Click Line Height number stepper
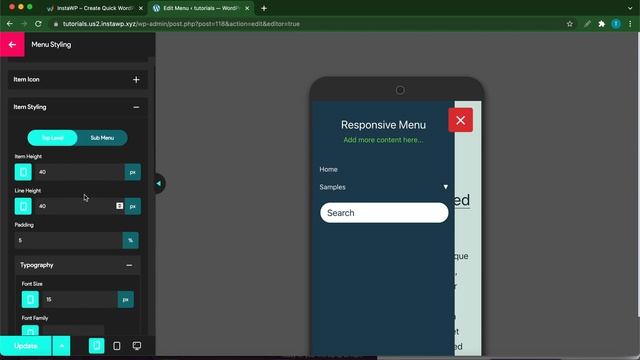 (x=120, y=206)
